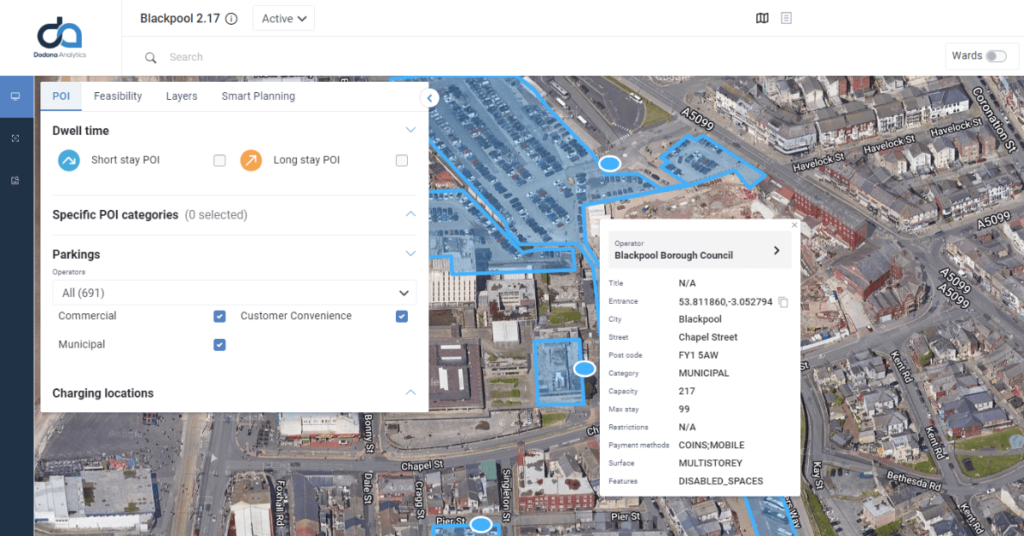Image resolution: width=1024 pixels, height=536 pixels.
Task: Click the monitor icon in left sidebar
Action: (15, 97)
